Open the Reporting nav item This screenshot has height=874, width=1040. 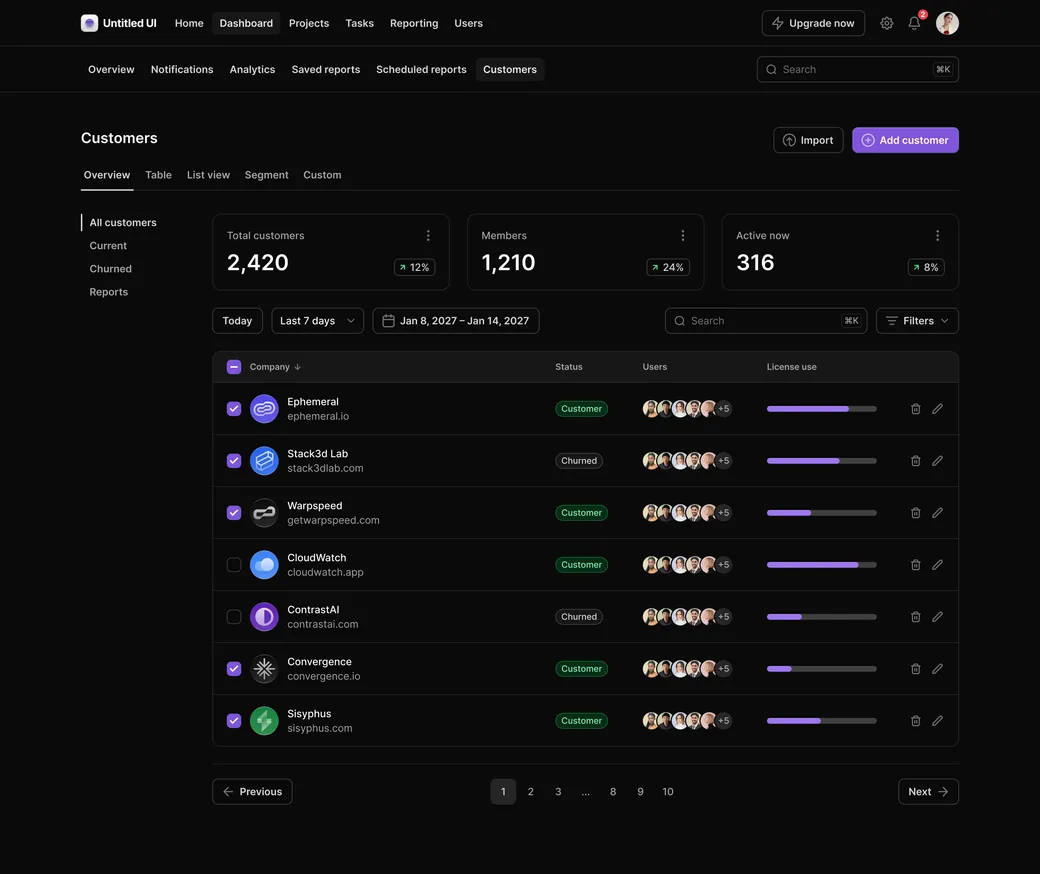[414, 23]
